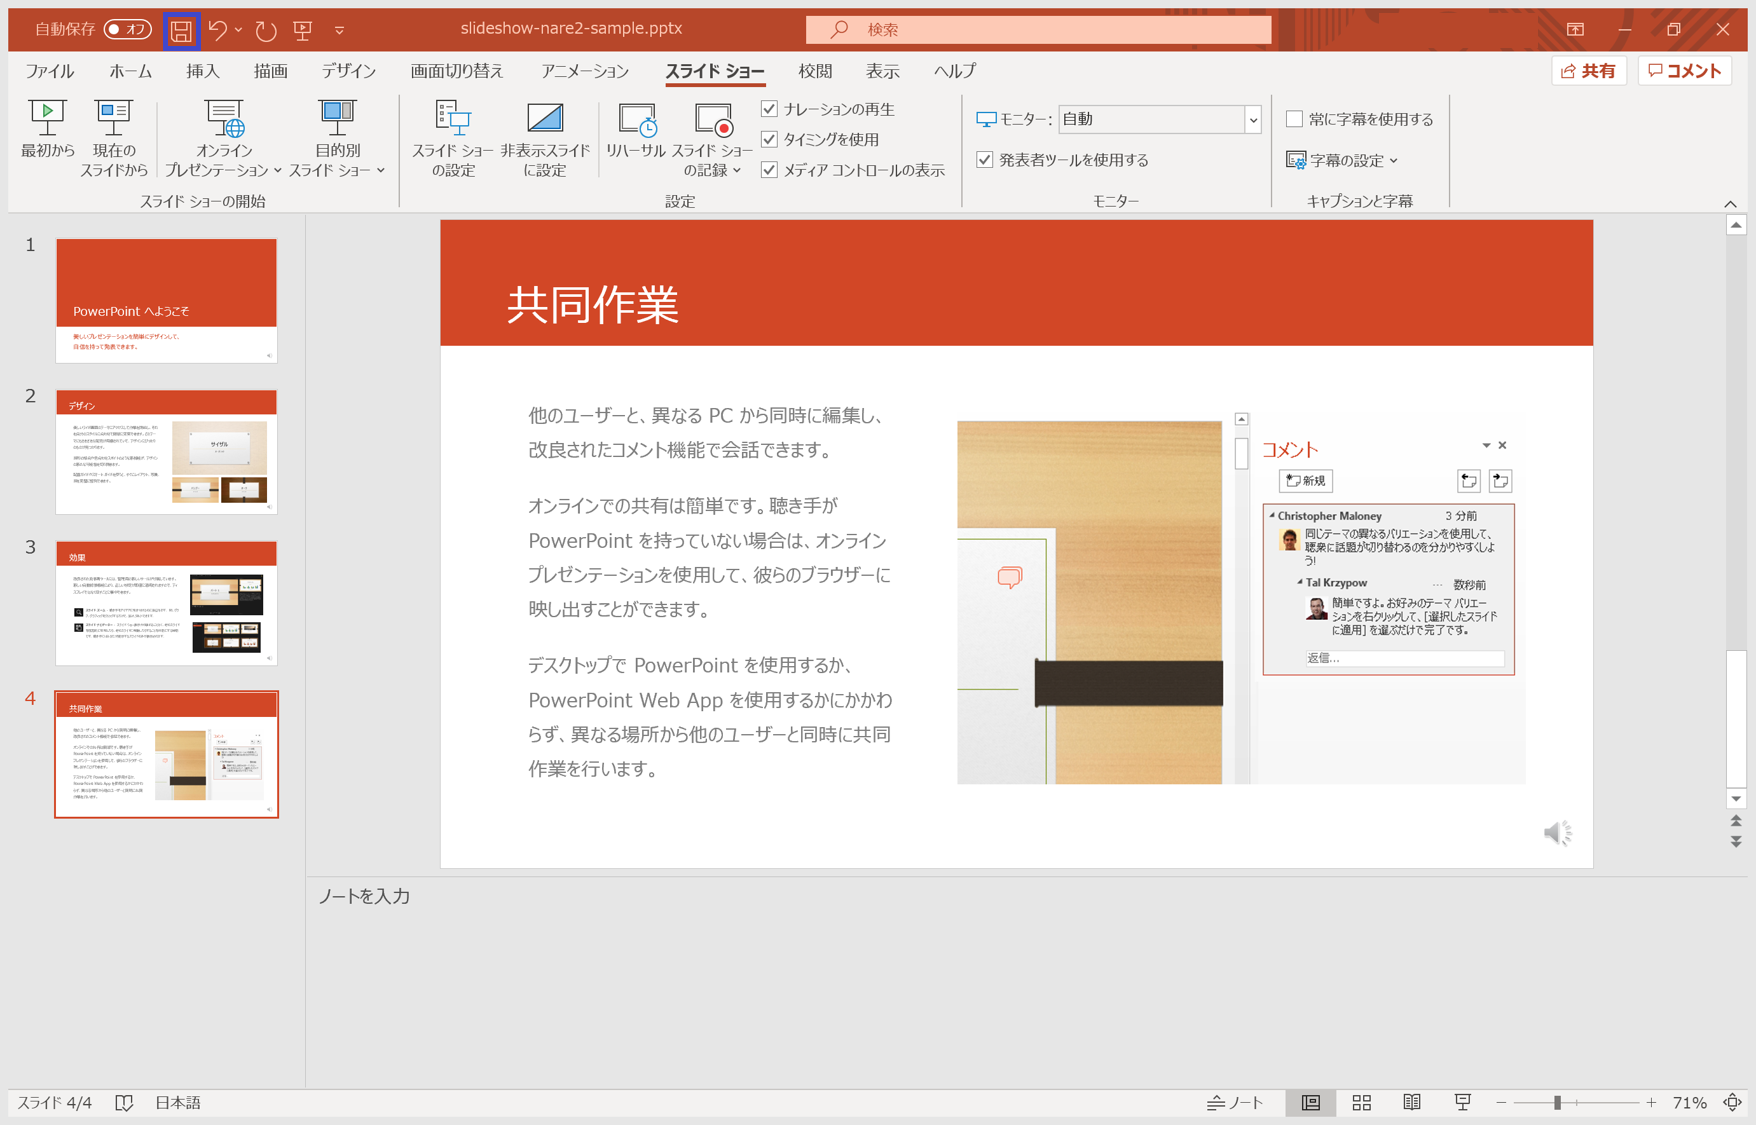
Task: Click 日本語 language in status bar
Action: coord(178,1102)
